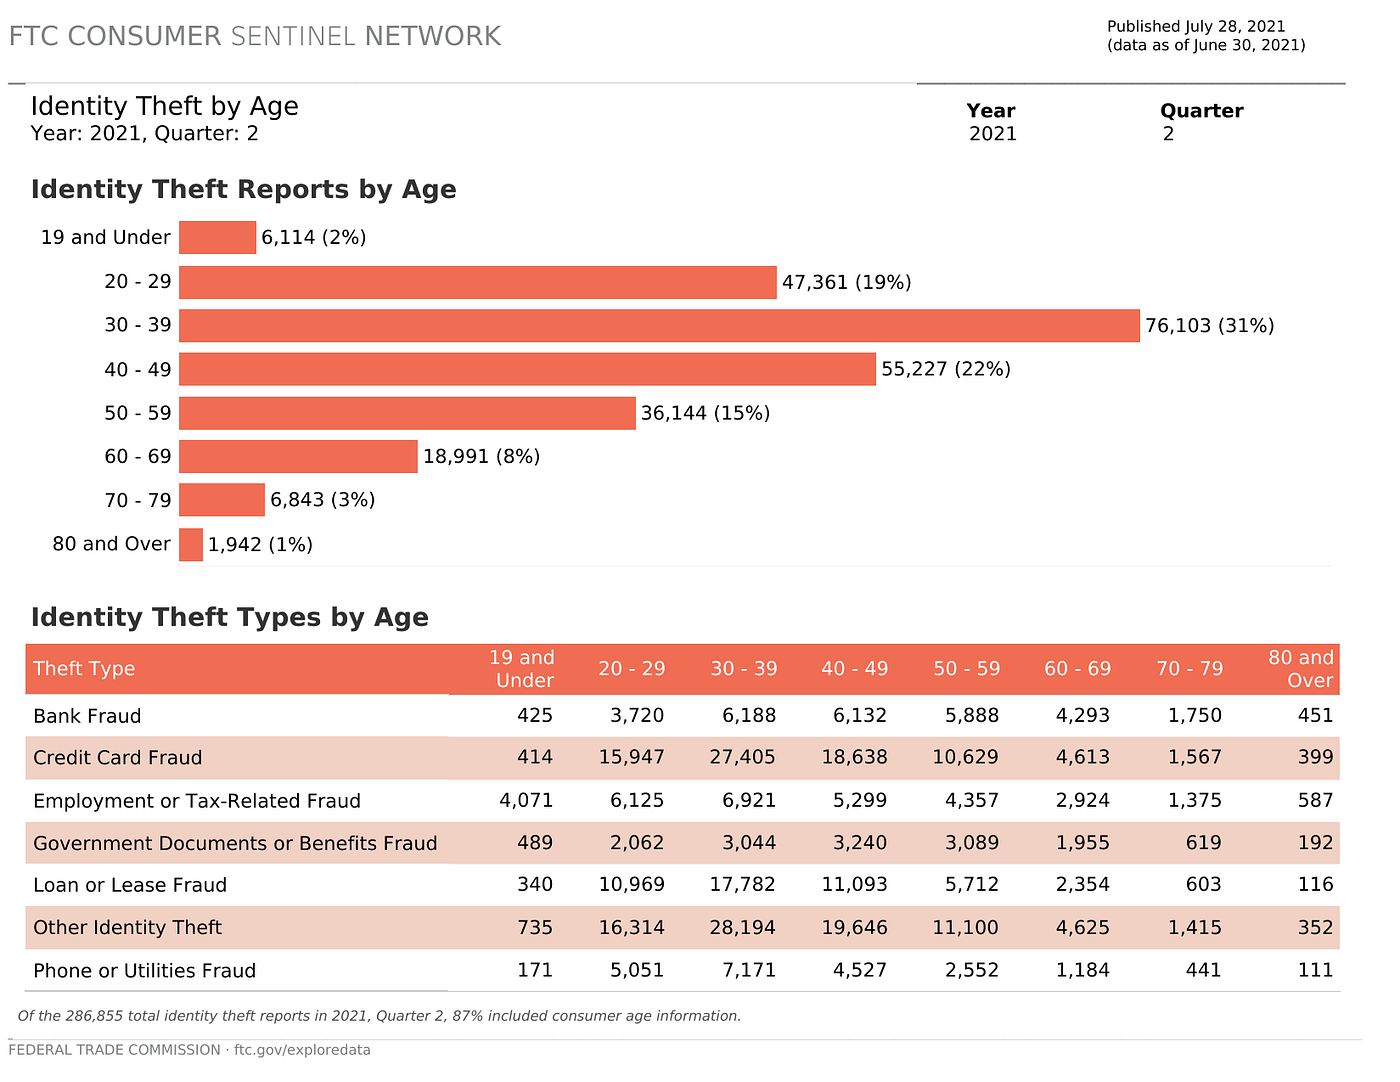This screenshot has width=1400, height=1082.
Task: Click the 451 Bank Fraud cell
Action: (1316, 716)
